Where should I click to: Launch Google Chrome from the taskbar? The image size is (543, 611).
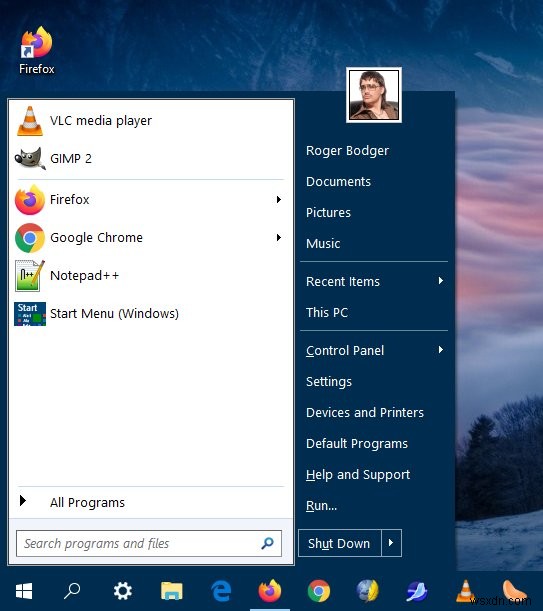tap(319, 591)
